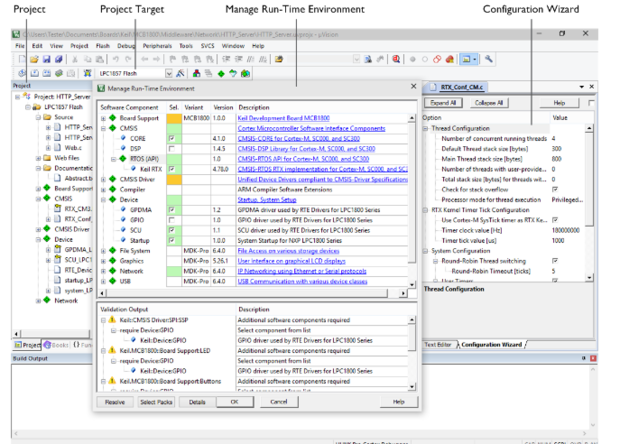
Task: Open the Pack Installer icon
Action: point(245,74)
